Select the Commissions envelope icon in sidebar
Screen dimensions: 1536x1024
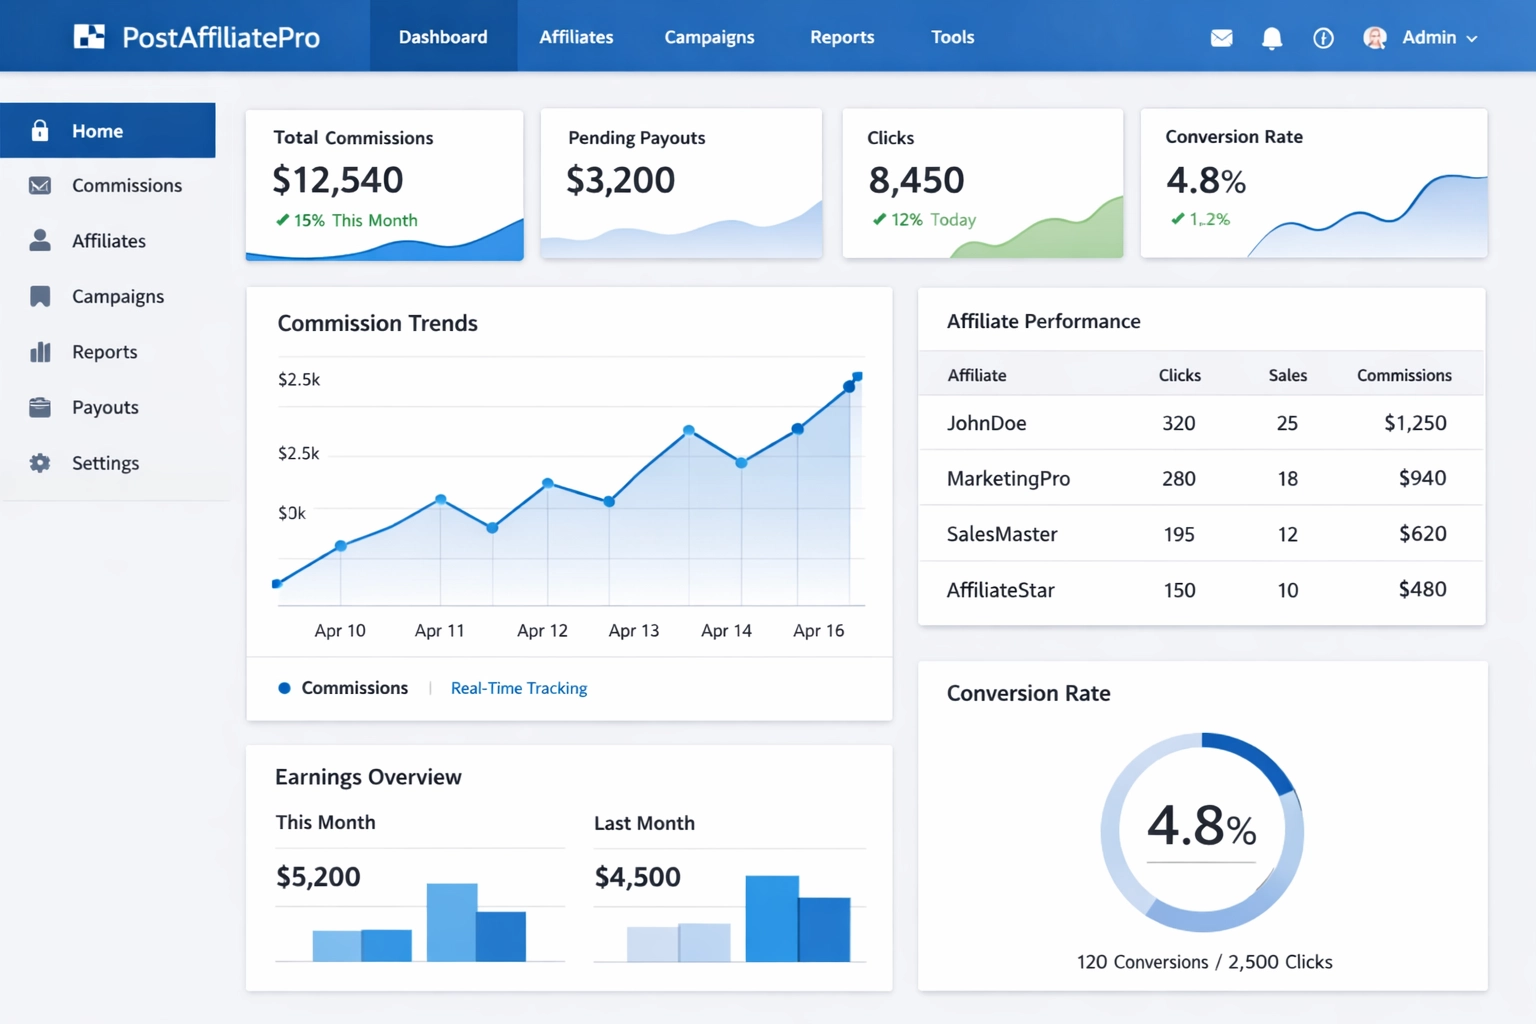39,185
